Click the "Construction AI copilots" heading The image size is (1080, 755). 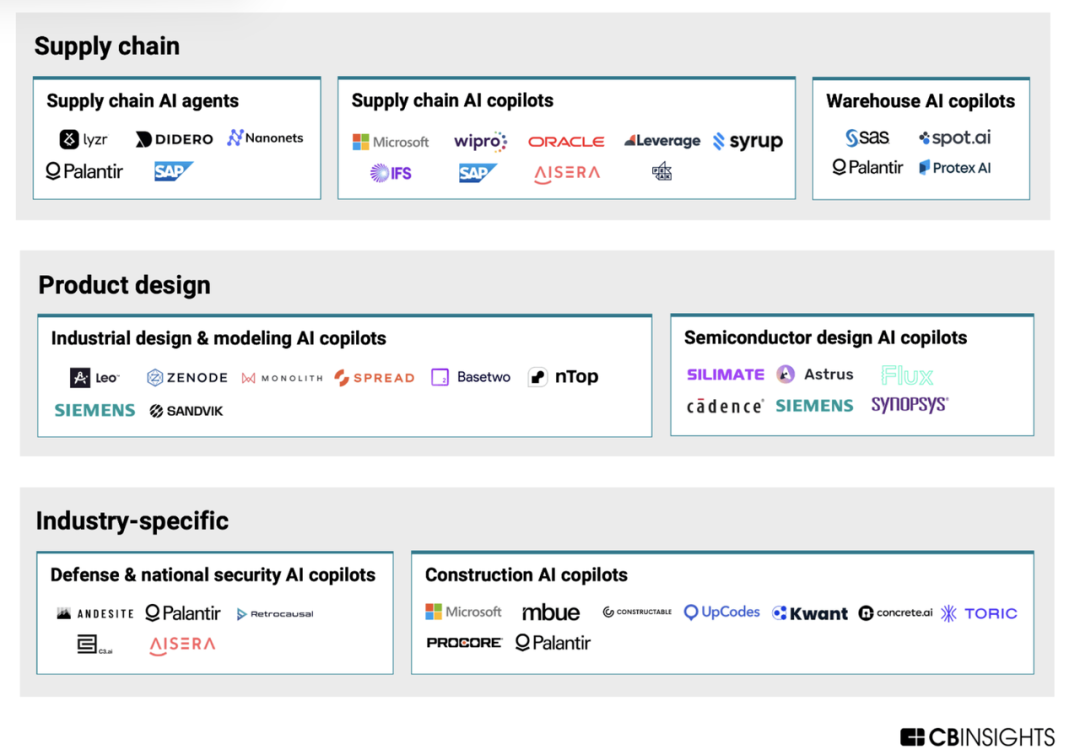click(x=526, y=575)
